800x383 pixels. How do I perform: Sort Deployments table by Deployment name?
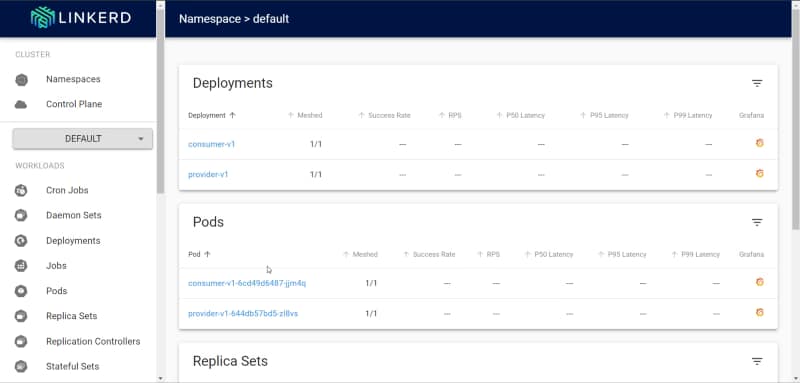[x=212, y=115]
